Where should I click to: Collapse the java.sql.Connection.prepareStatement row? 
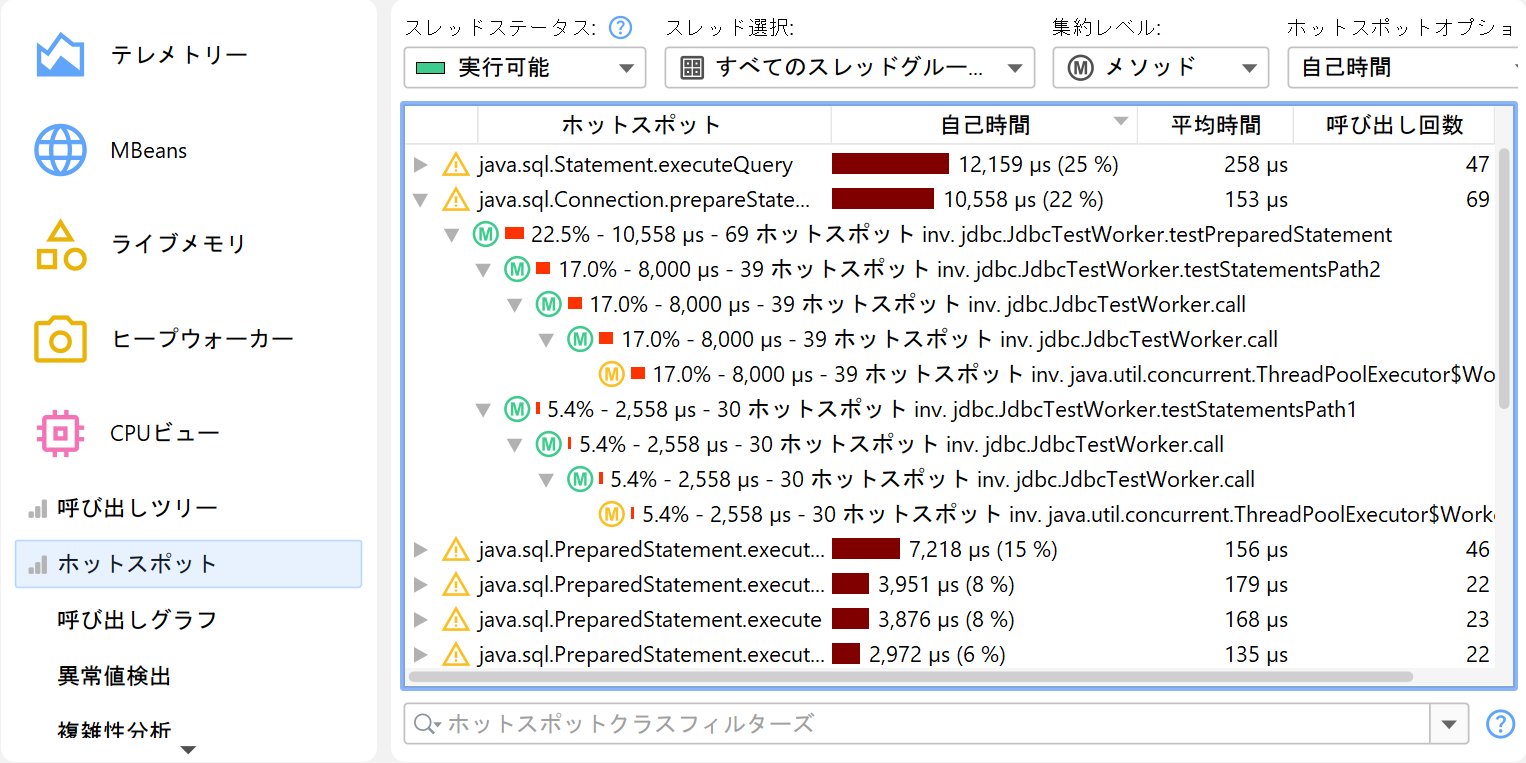pyautogui.click(x=421, y=200)
